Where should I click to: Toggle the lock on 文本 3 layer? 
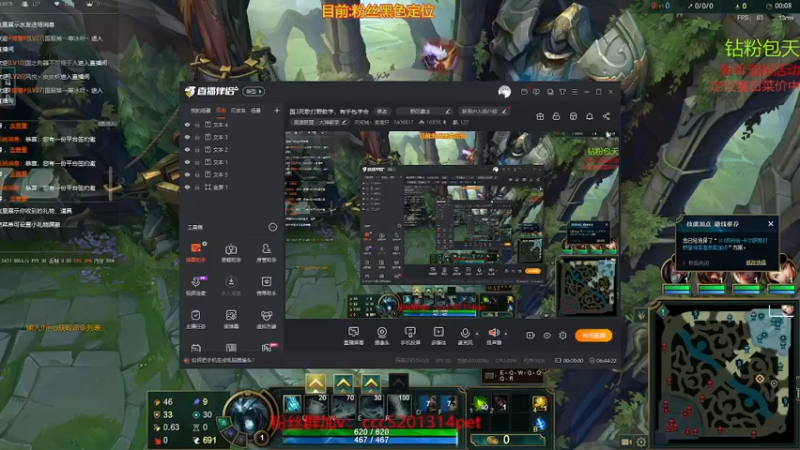coord(197,137)
